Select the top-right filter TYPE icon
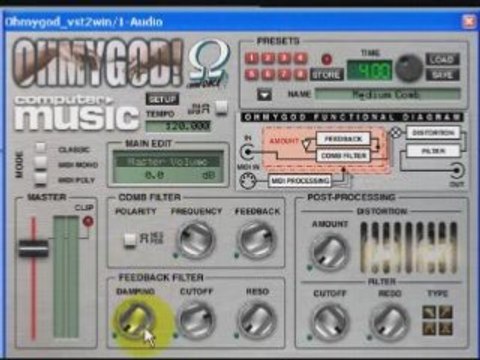Viewport: 480px width, 360px height. (x=446, y=313)
